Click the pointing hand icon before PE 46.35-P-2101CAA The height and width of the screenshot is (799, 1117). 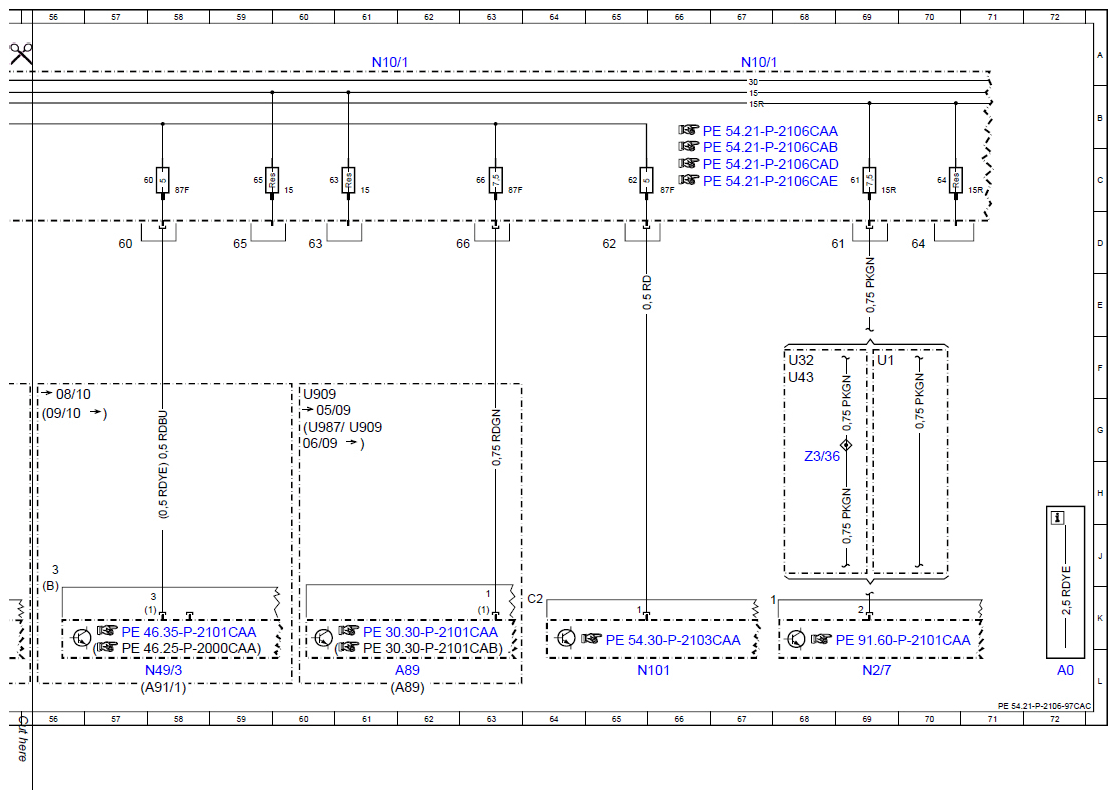[x=107, y=631]
